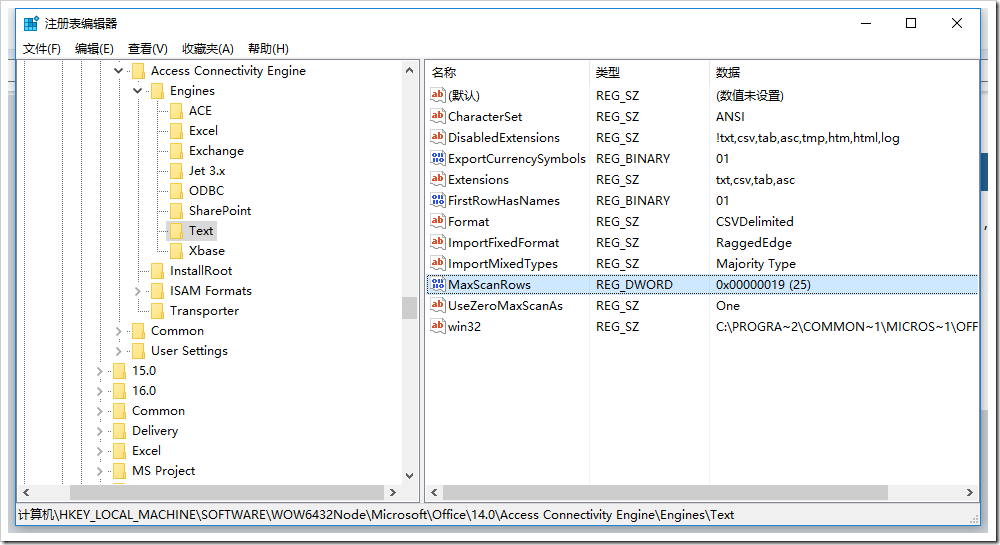Select the ISAM Formats key
Image resolution: width=1000 pixels, height=545 pixels.
210,291
